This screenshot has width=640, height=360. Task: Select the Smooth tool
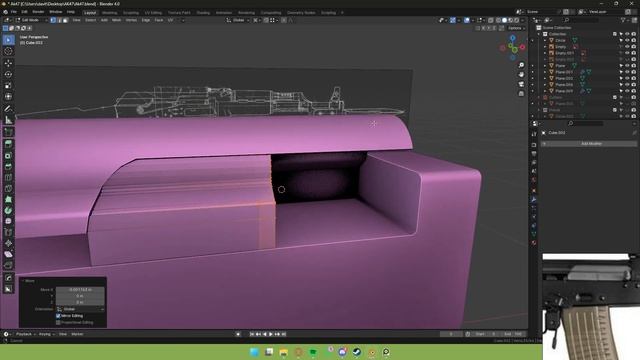[x=8, y=221]
